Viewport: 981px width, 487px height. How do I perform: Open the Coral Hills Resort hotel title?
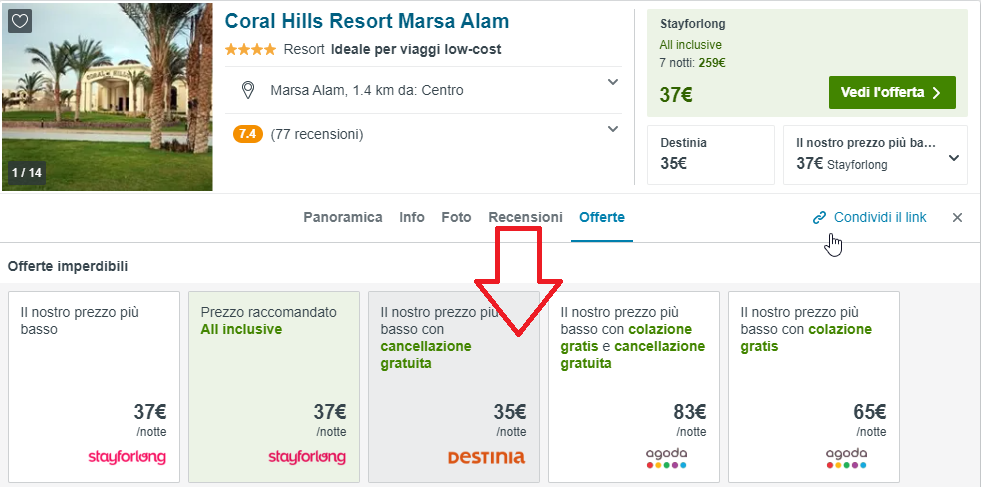point(366,21)
